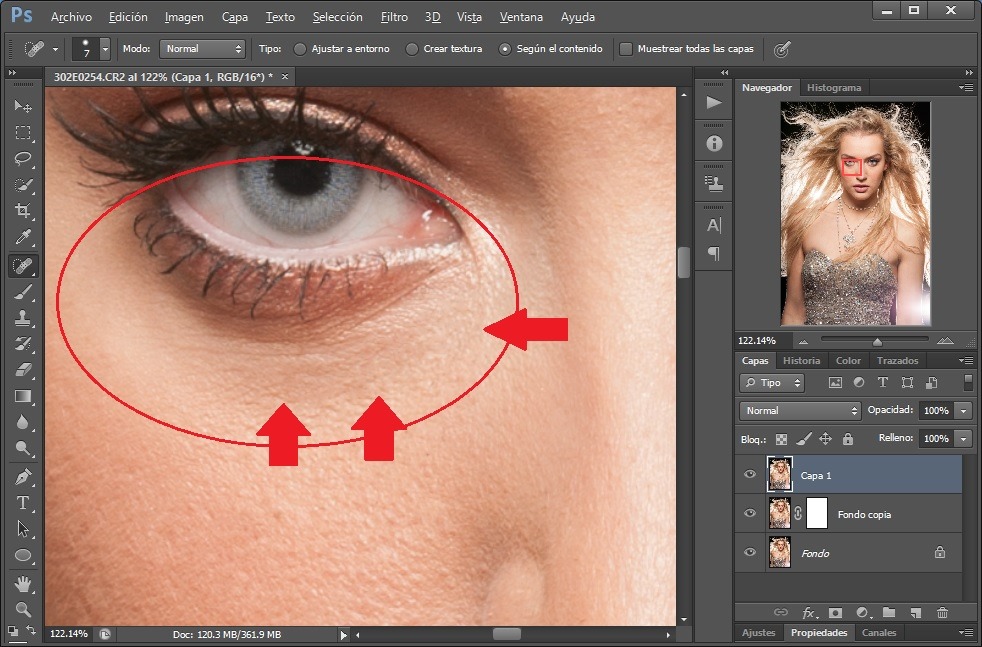Click the create new layer icon
Image resolution: width=982 pixels, height=647 pixels.
pos(915,612)
